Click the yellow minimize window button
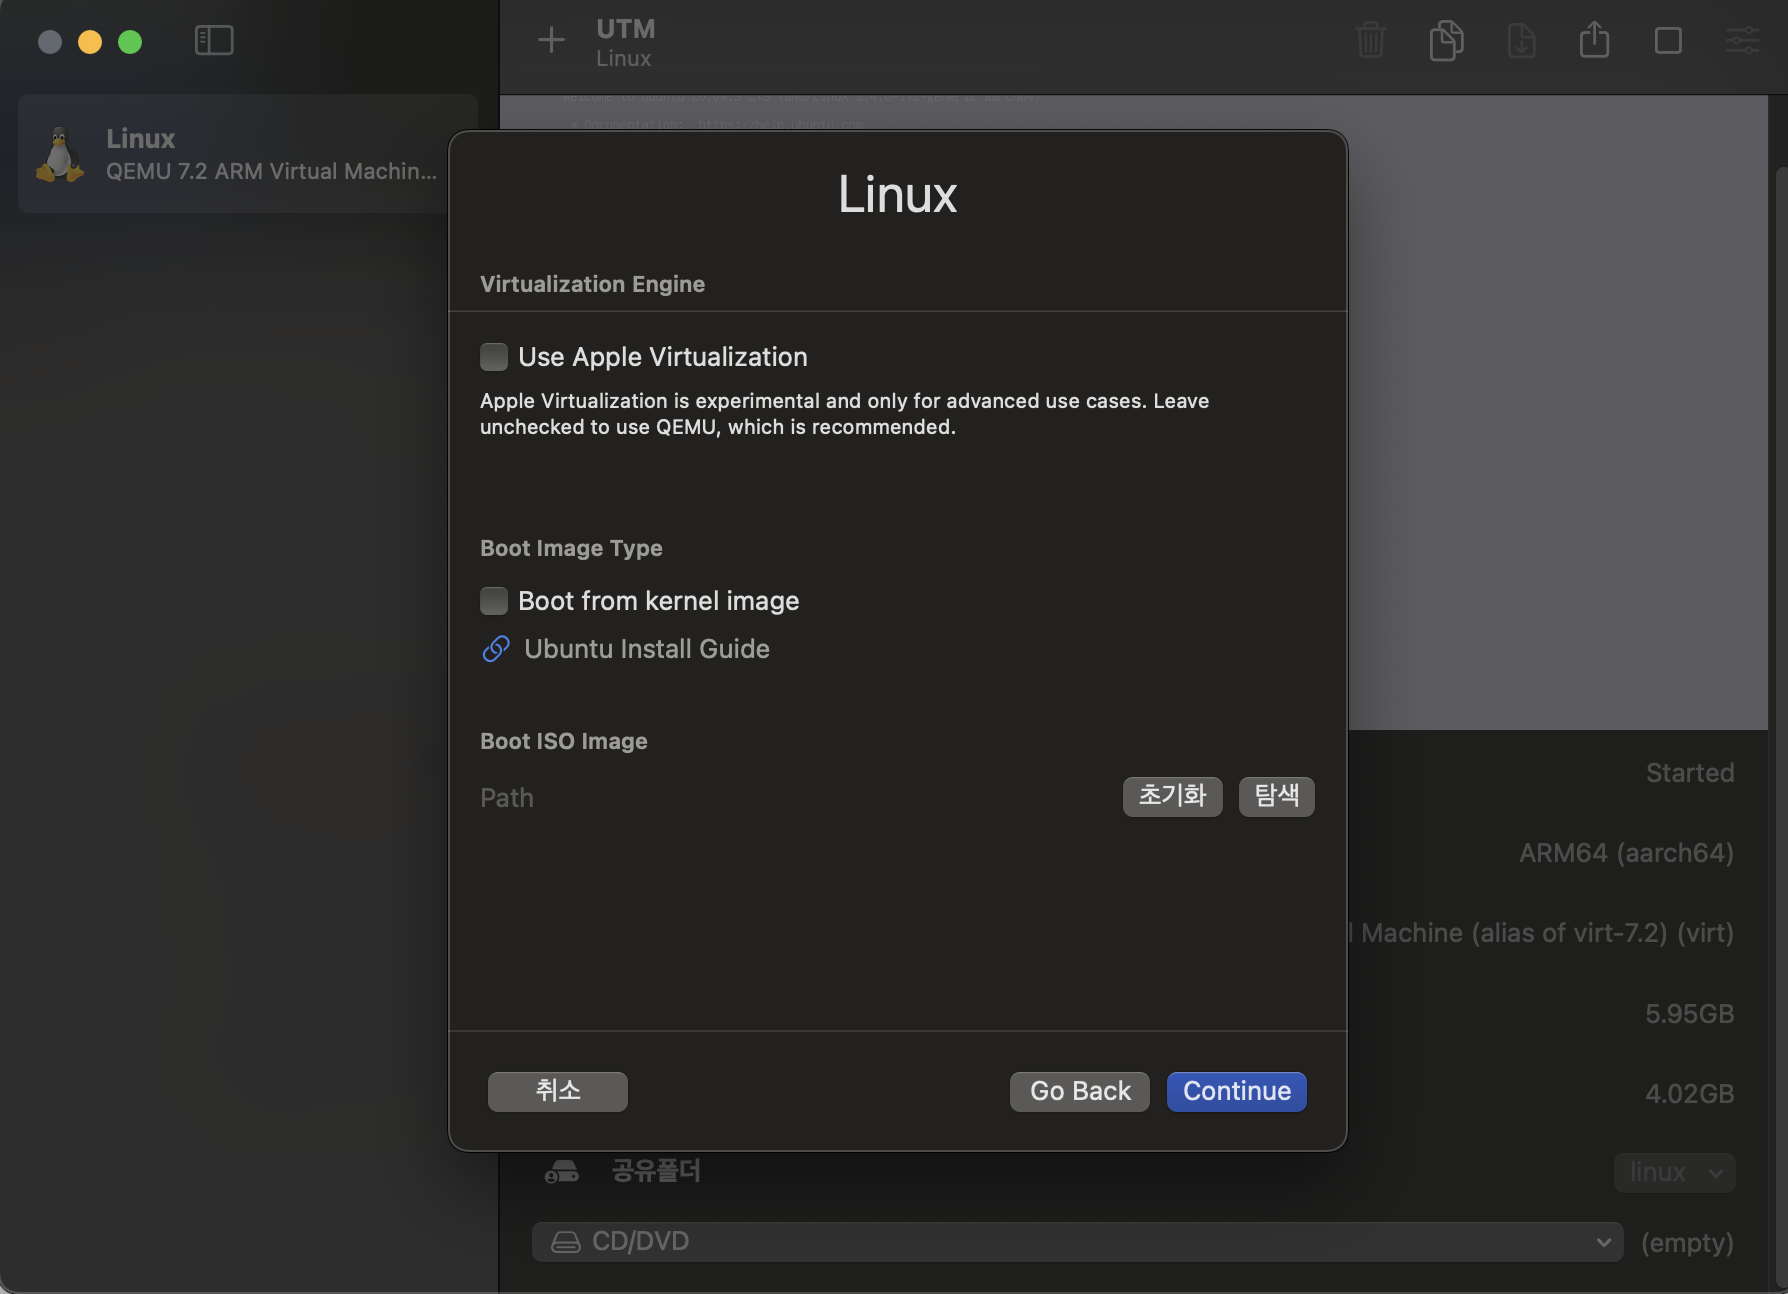The width and height of the screenshot is (1788, 1294). 90,42
